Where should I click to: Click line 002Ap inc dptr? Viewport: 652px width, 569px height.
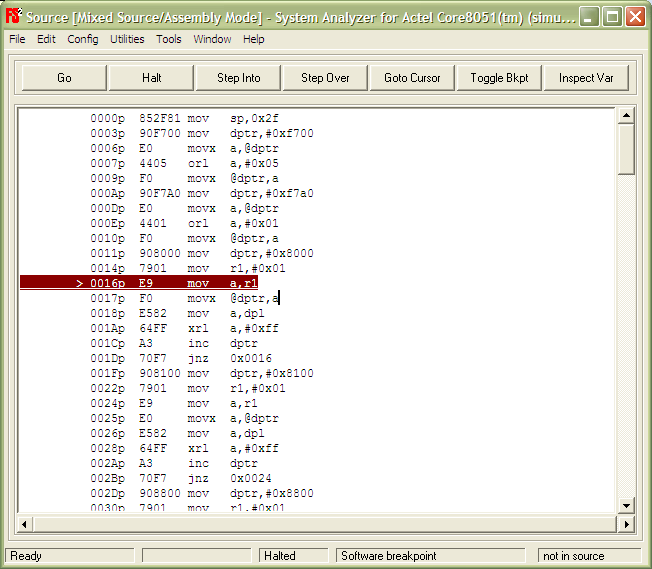(x=174, y=463)
